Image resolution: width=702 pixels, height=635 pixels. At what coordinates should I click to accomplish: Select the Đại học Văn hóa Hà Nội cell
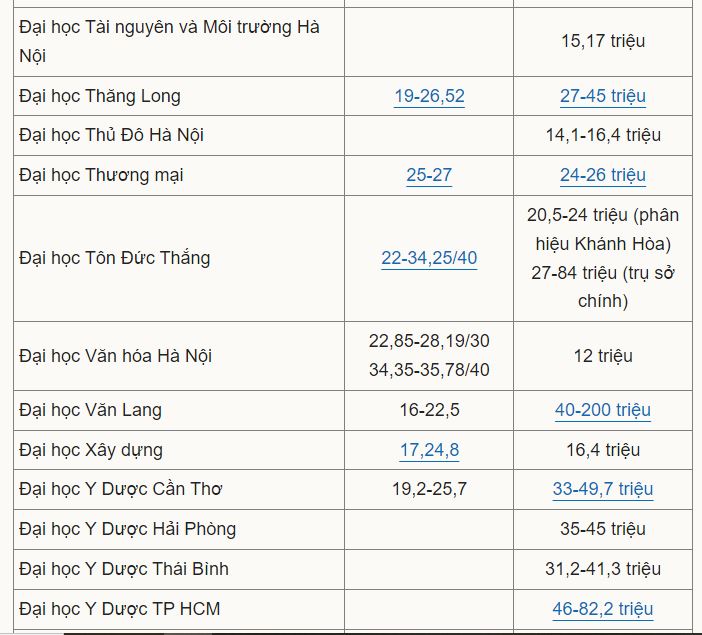(x=116, y=356)
